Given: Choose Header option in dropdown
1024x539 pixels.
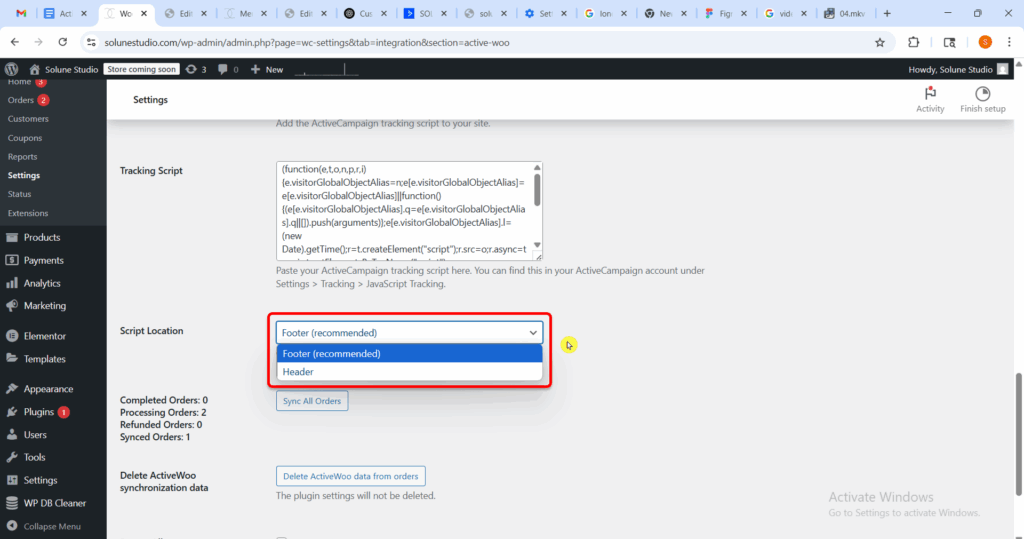Looking at the screenshot, I should tap(409, 372).
